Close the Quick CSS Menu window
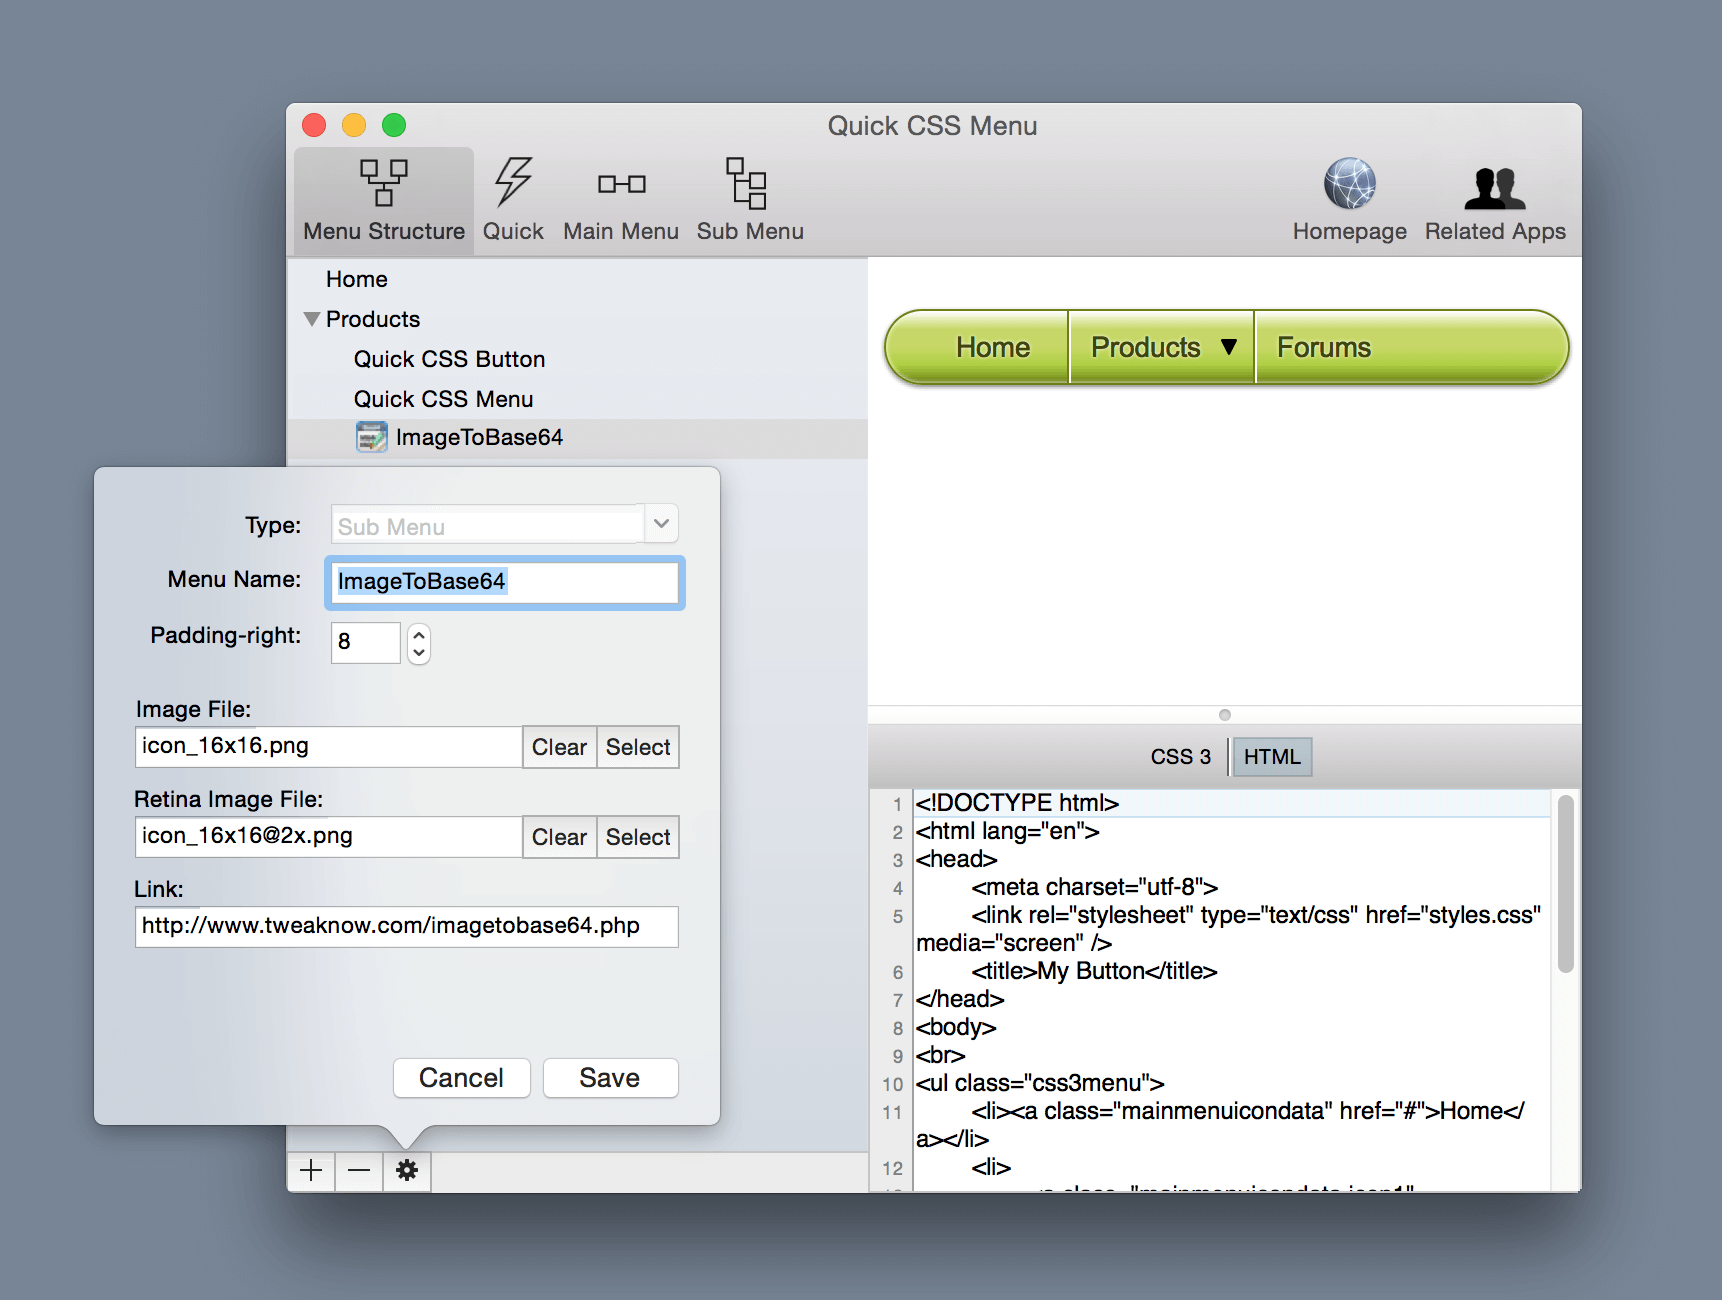The width and height of the screenshot is (1722, 1300). click(x=314, y=125)
